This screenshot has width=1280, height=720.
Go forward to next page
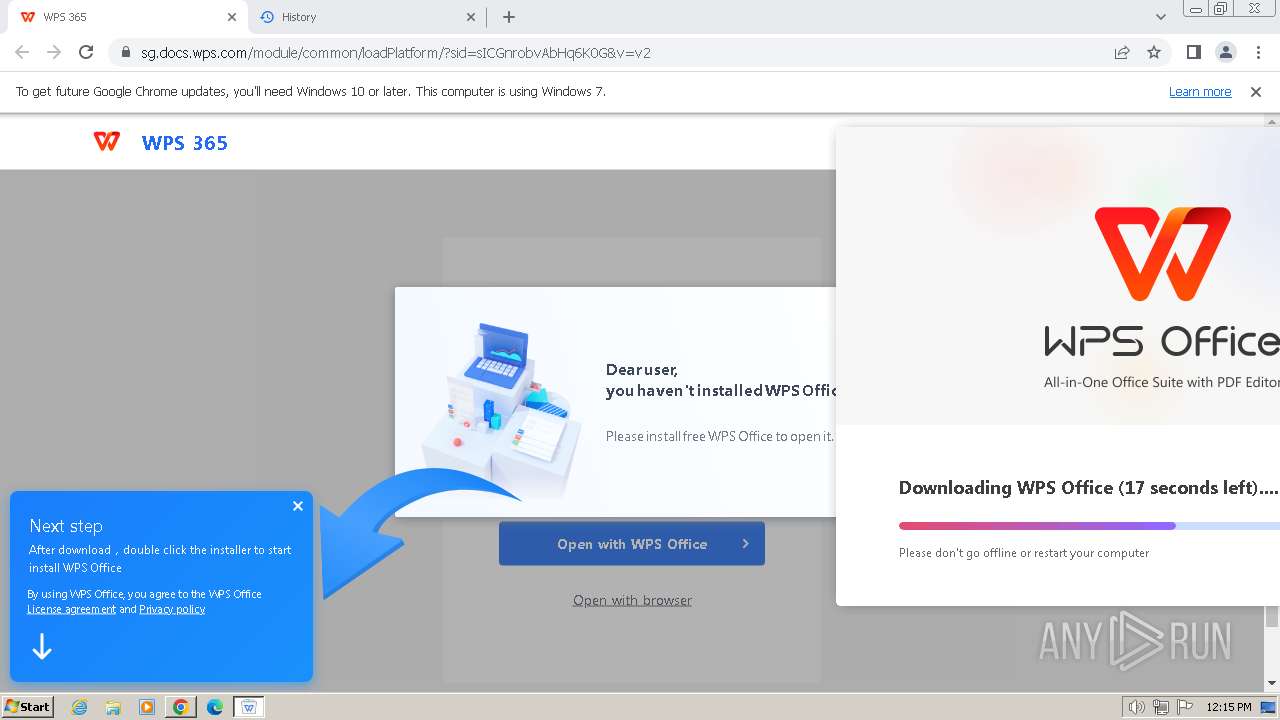[54, 52]
